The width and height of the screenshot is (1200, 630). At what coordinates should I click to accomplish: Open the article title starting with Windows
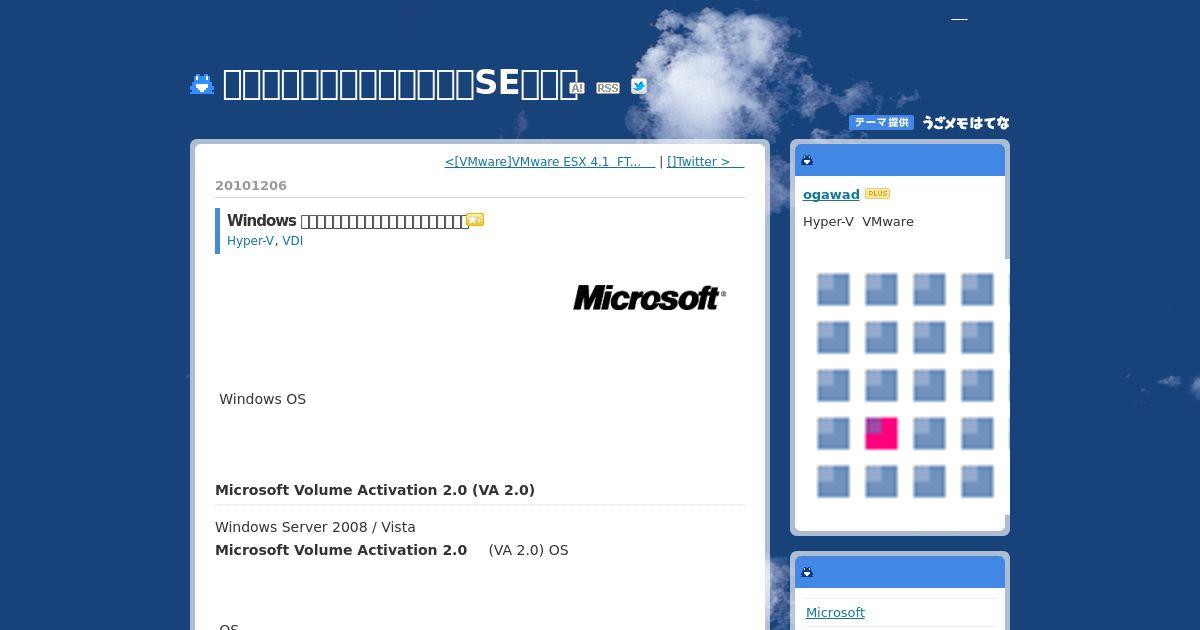coord(347,220)
